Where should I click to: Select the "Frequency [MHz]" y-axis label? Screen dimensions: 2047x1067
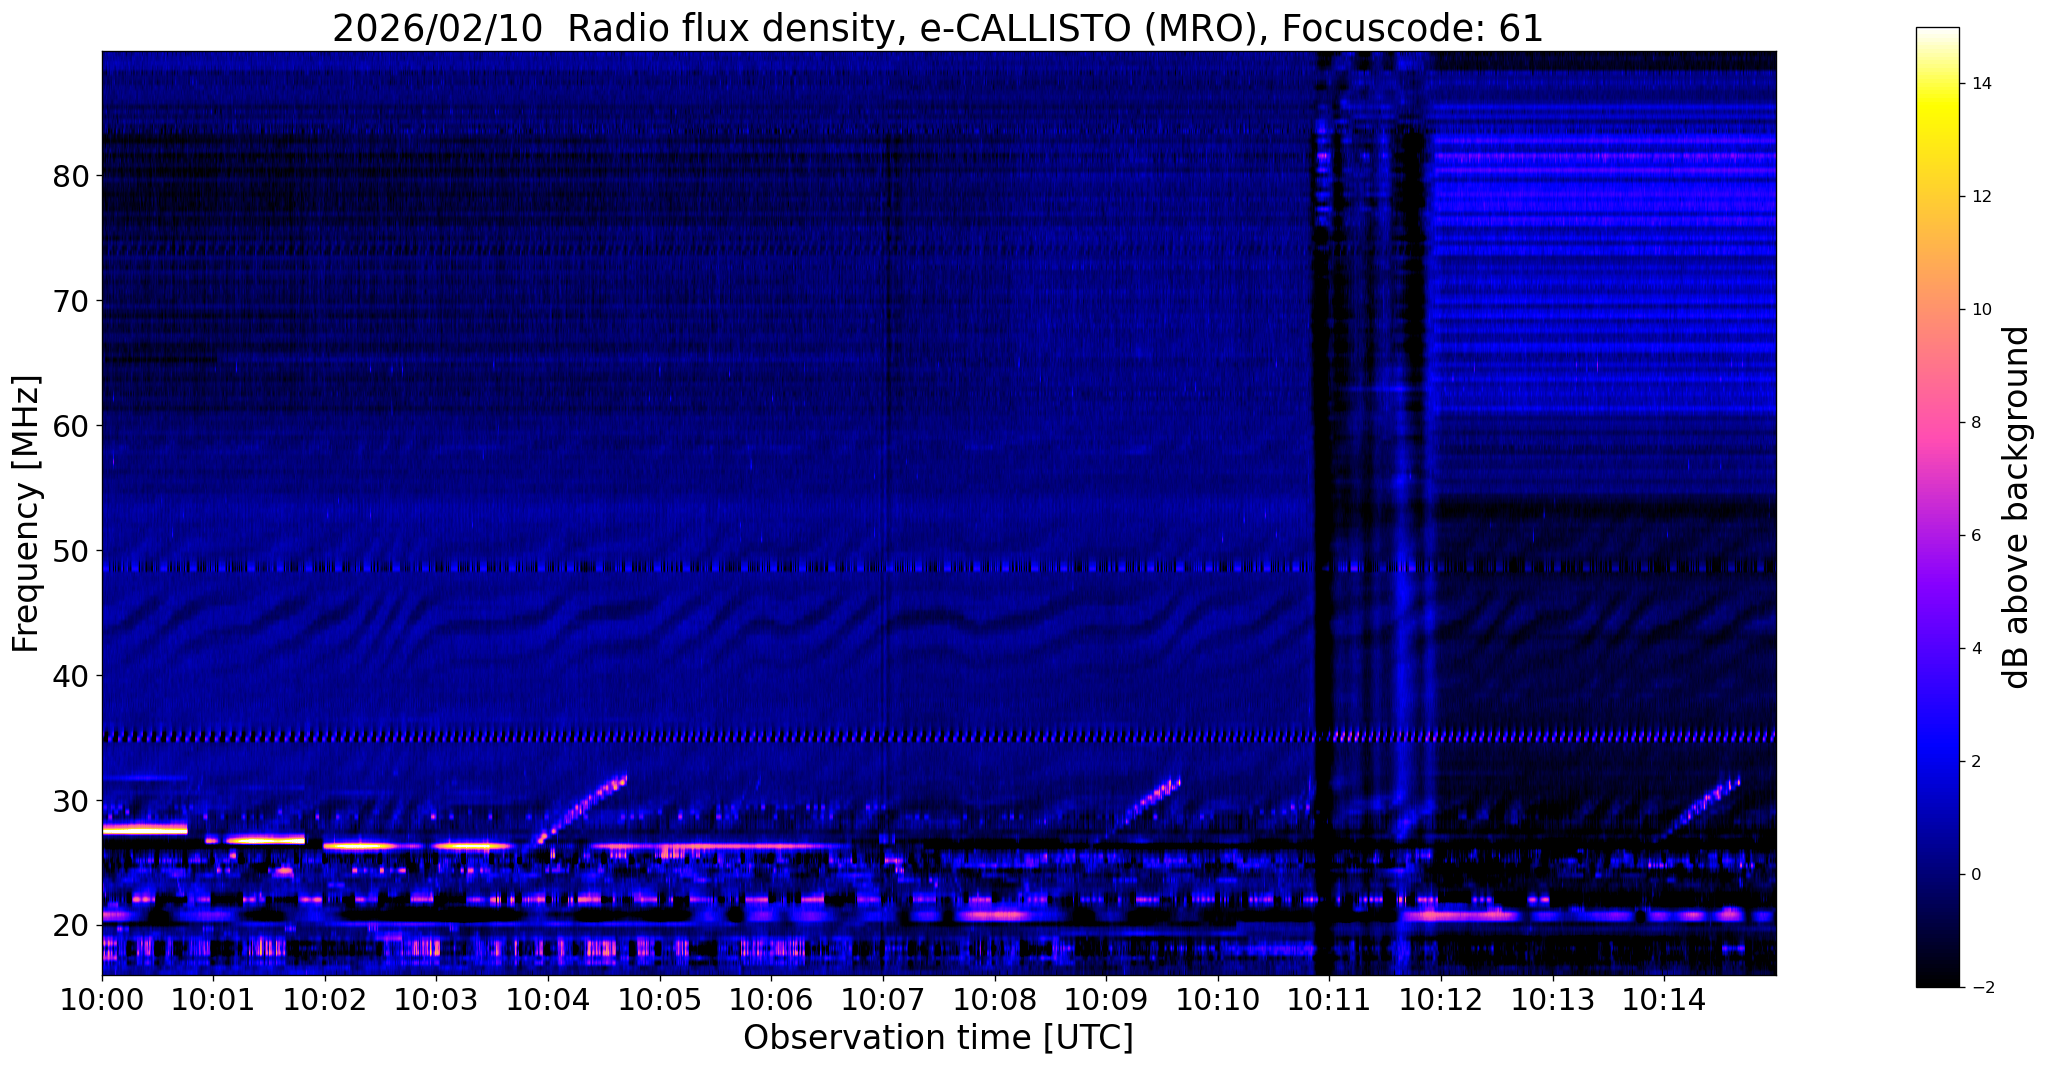[x=26, y=514]
